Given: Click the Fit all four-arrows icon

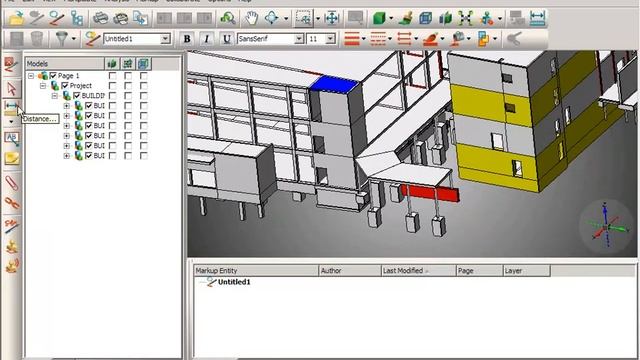Looking at the screenshot, I should pyautogui.click(x=332, y=18).
